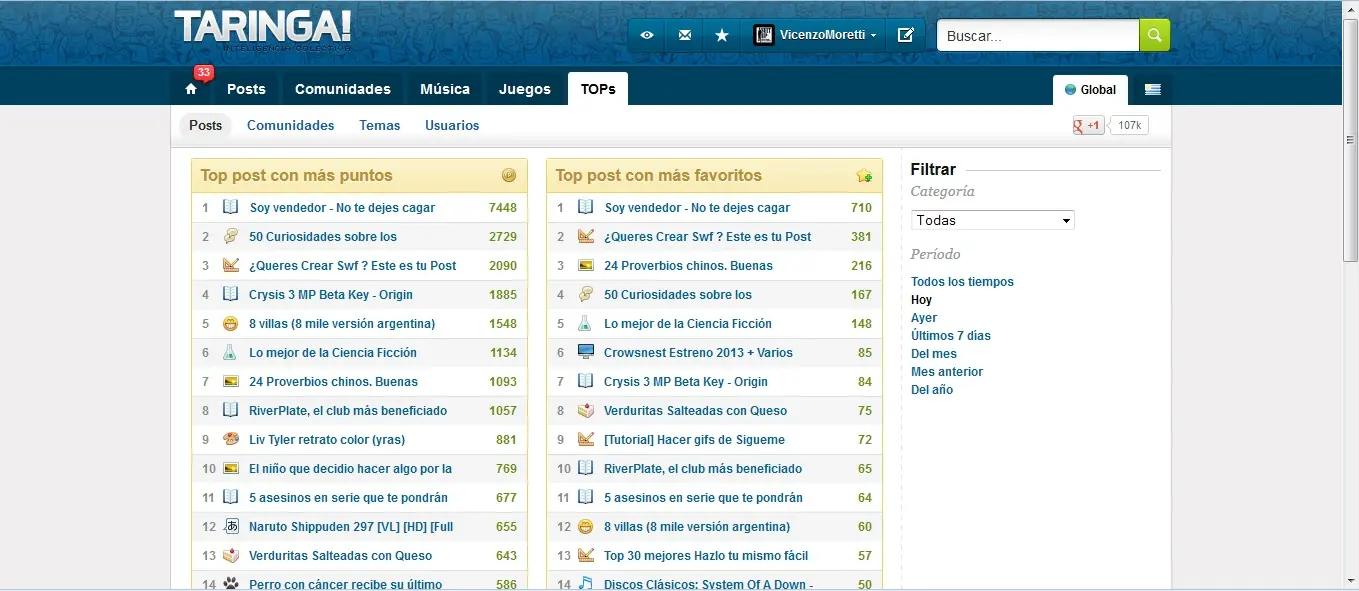Click the TARINGA! logo

(262, 30)
